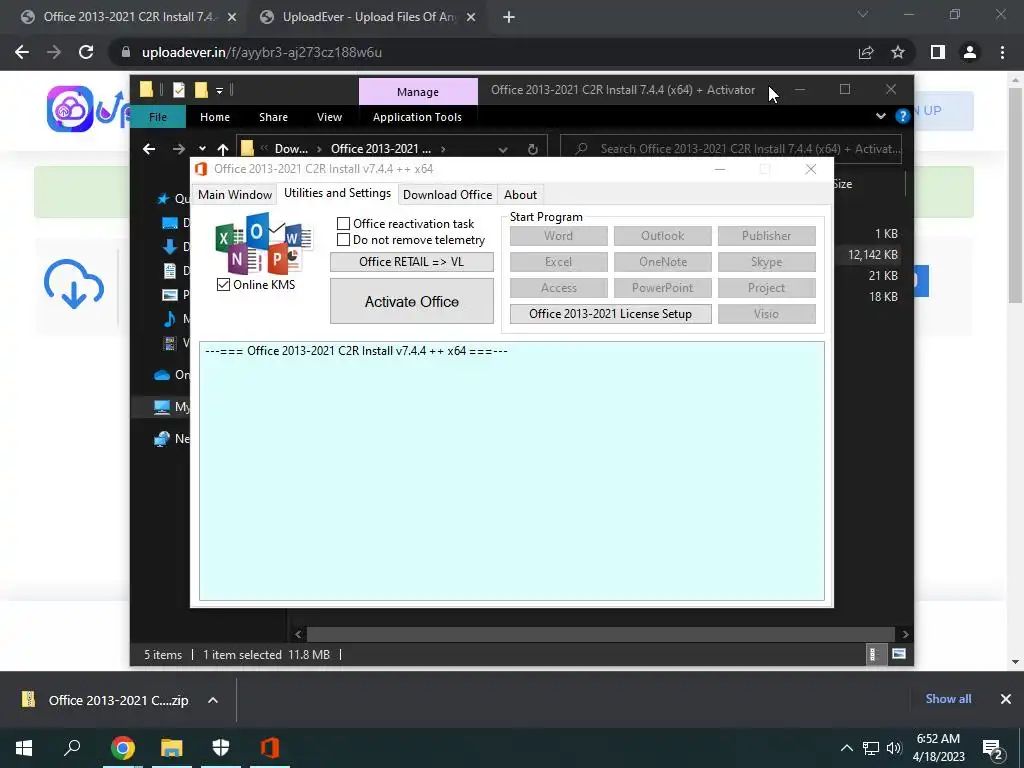
Task: Select the Utilities and Settings tab
Action: (337, 193)
